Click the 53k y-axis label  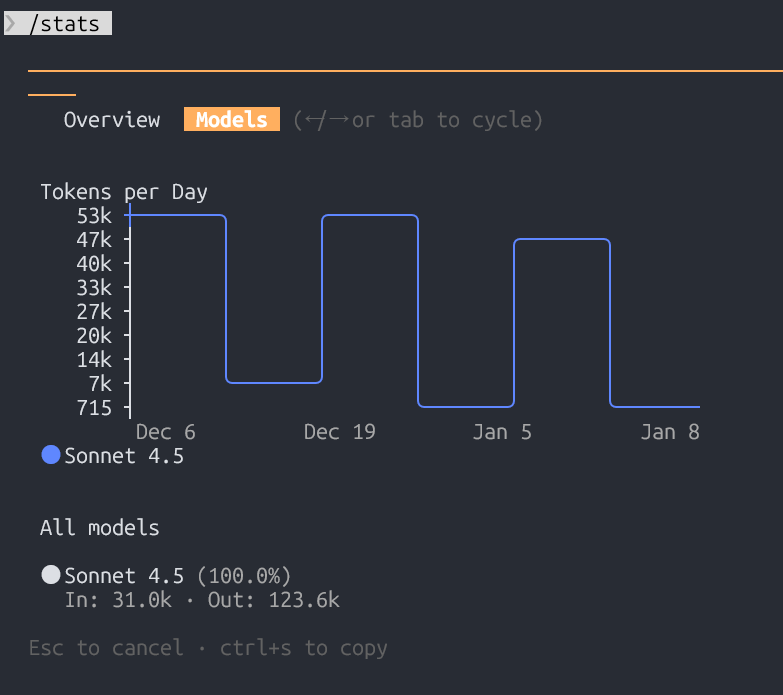(94, 216)
